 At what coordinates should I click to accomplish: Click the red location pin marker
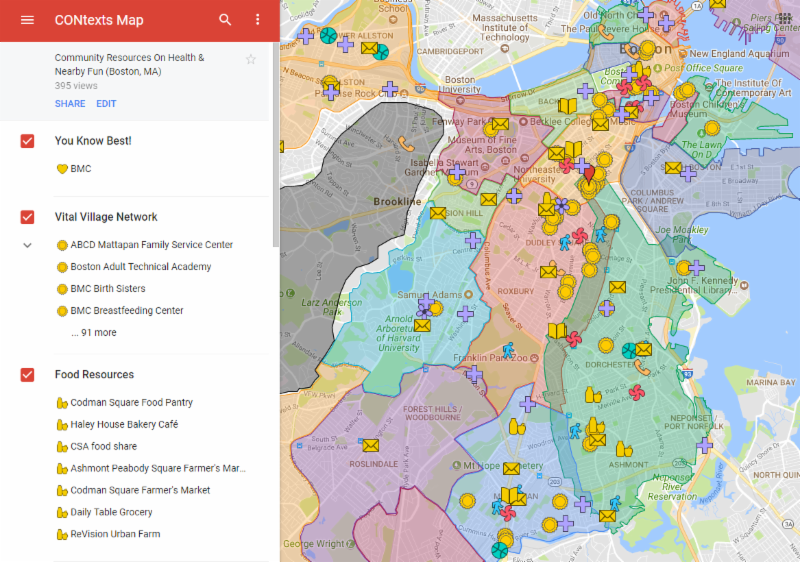click(589, 174)
